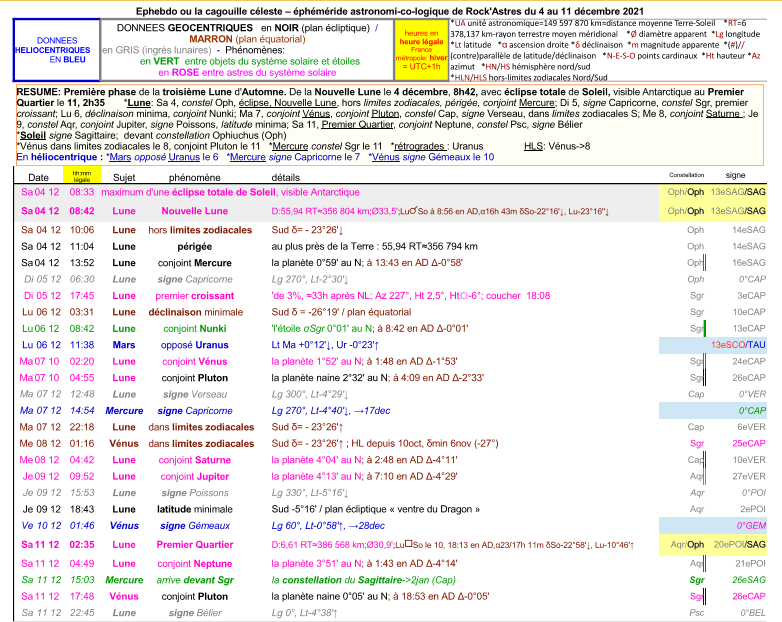Click the time '08:33' in first row

pyautogui.click(x=82, y=193)
